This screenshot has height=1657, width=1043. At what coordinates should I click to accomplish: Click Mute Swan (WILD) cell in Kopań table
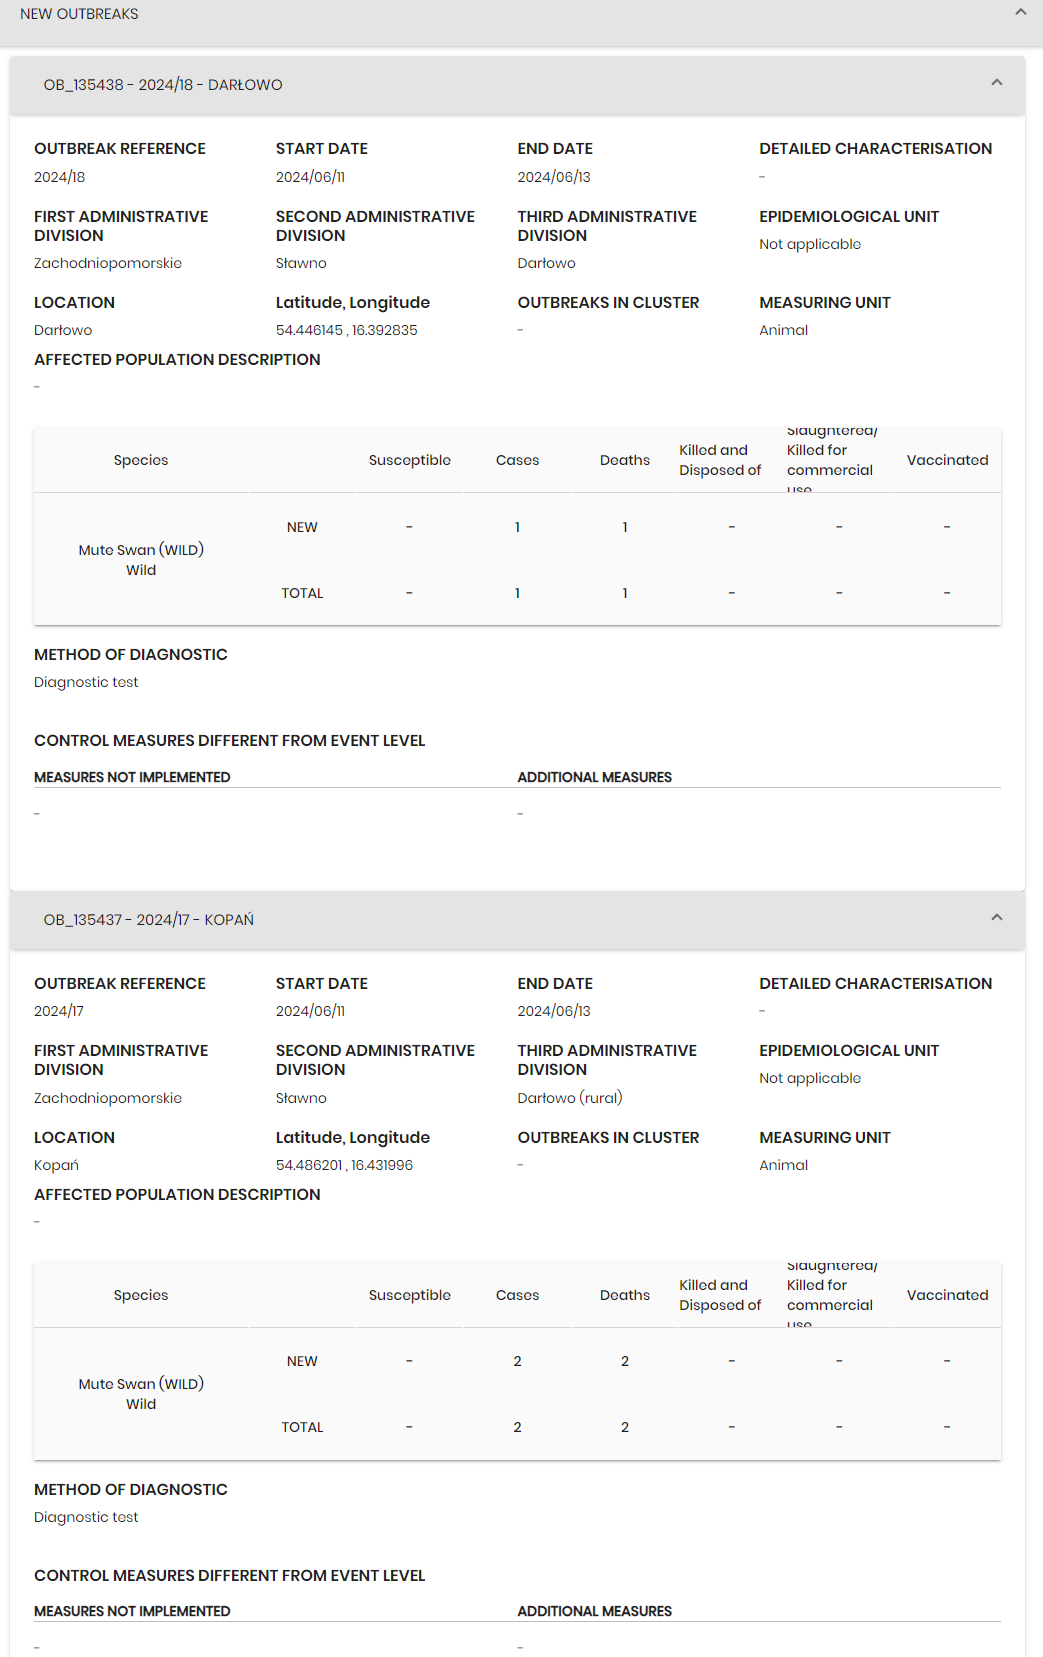tap(141, 1384)
